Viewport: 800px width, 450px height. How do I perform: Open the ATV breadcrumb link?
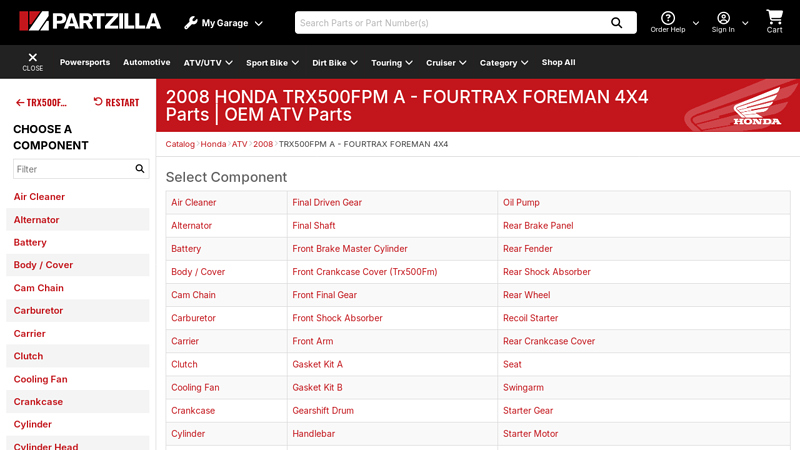[239, 144]
